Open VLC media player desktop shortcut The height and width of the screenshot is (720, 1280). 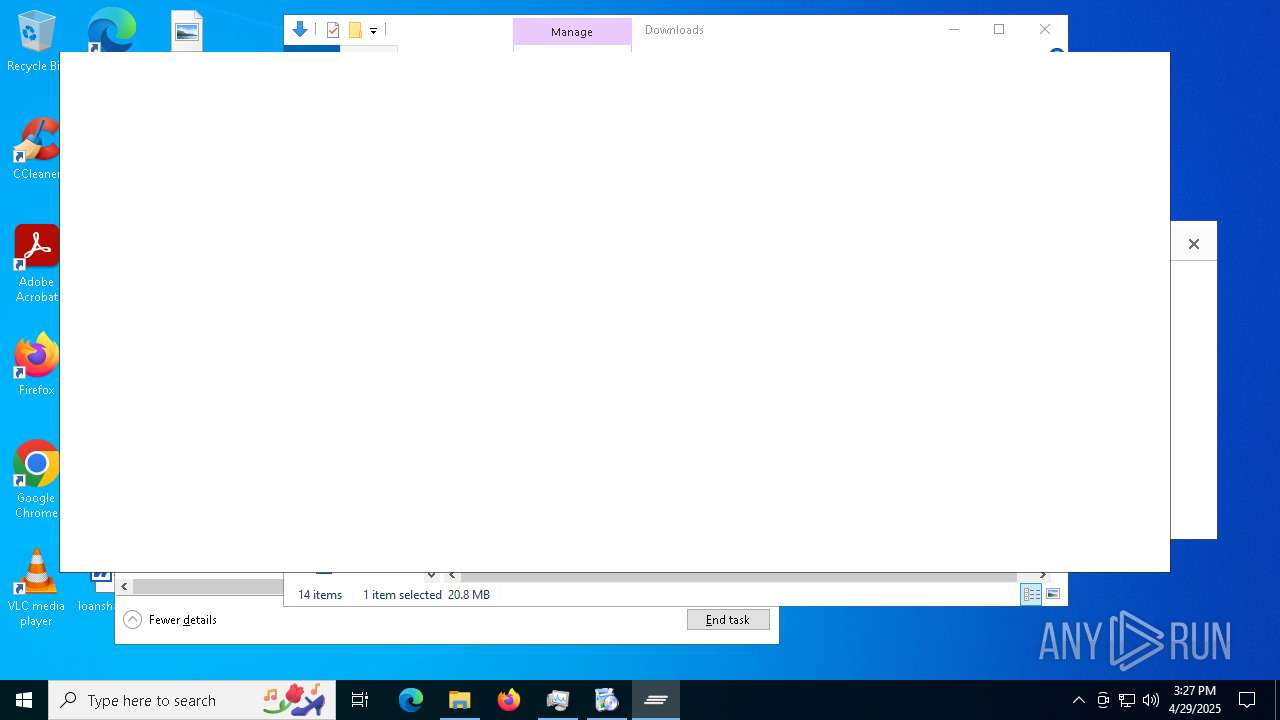coord(36,588)
